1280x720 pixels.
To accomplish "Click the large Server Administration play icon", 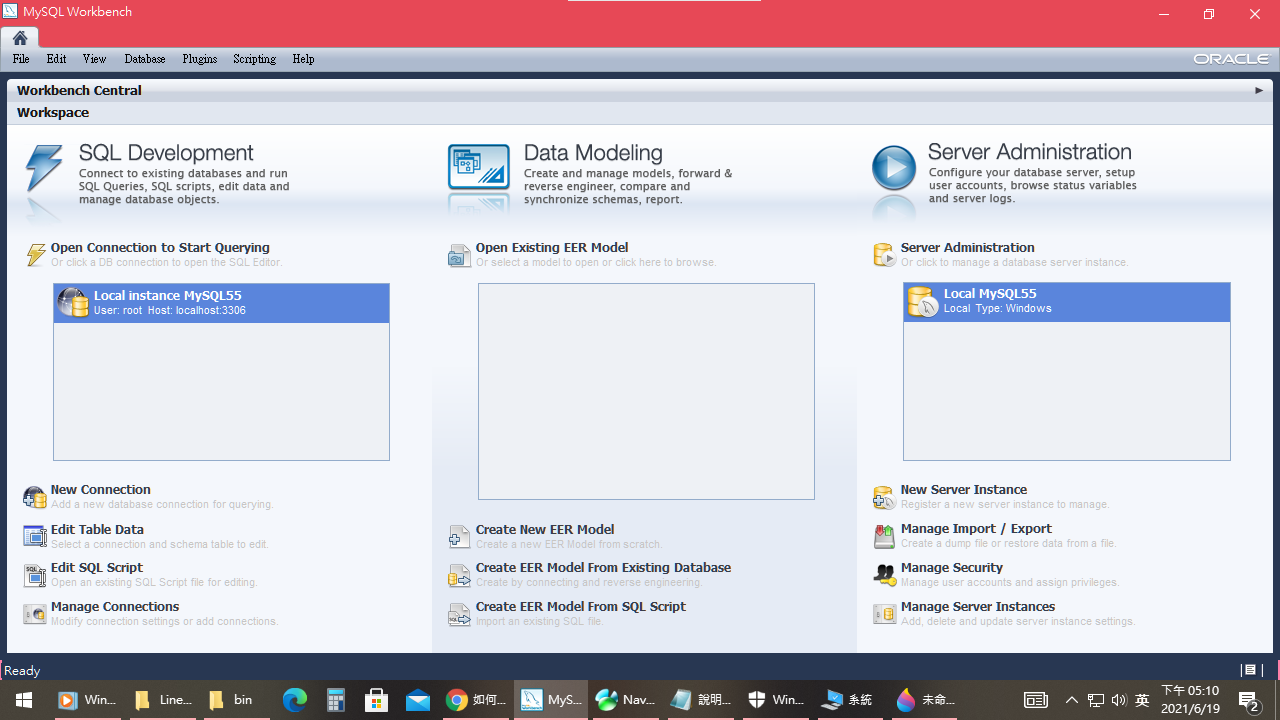I will 893,169.
